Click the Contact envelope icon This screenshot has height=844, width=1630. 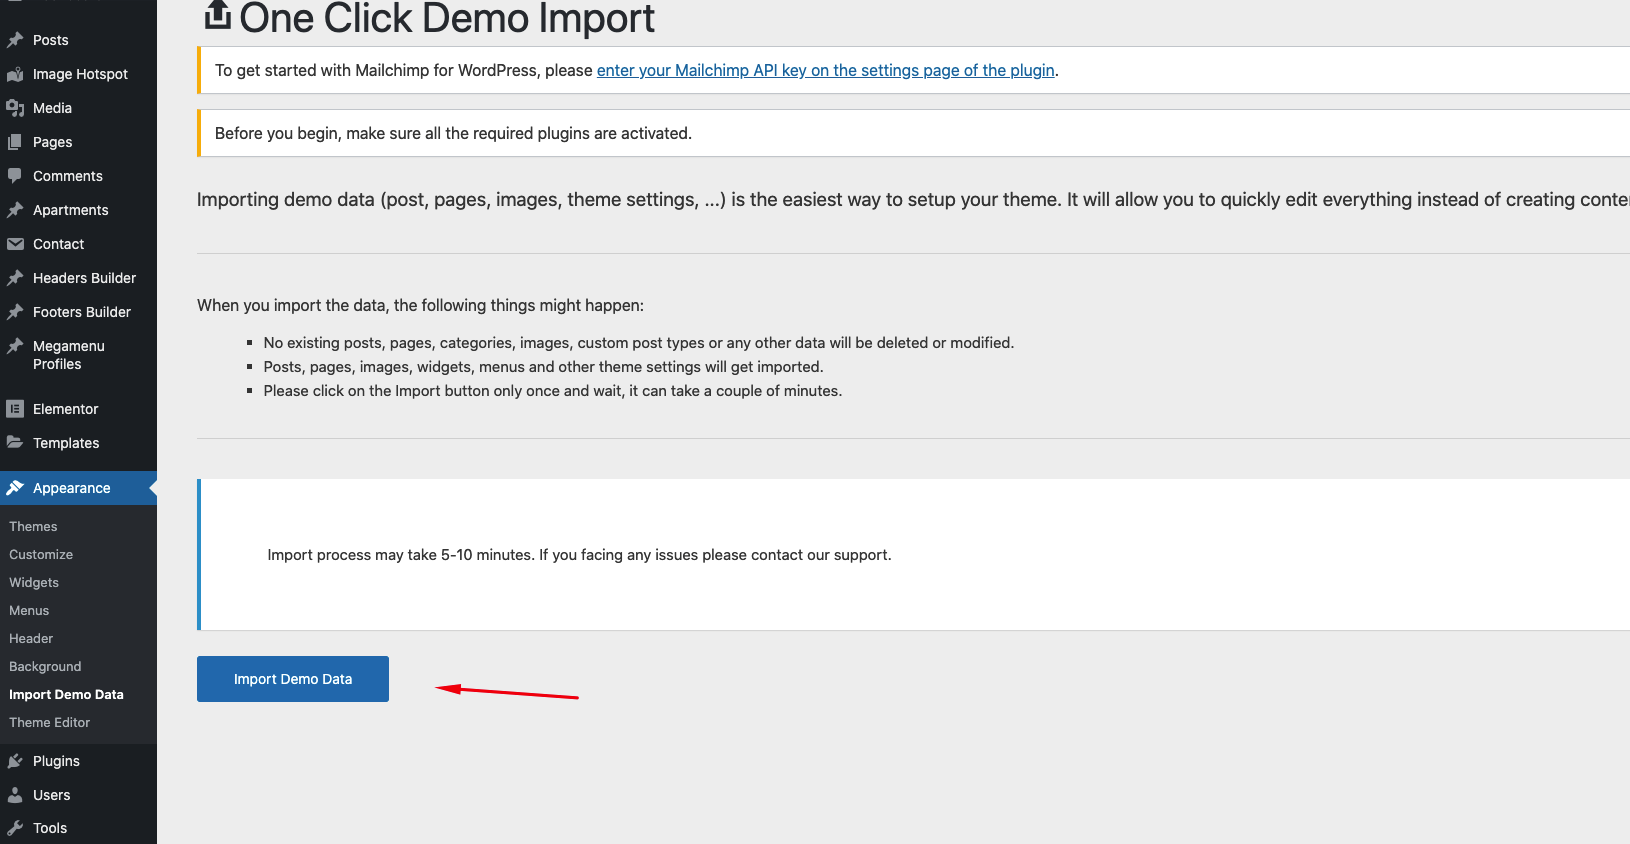15,244
